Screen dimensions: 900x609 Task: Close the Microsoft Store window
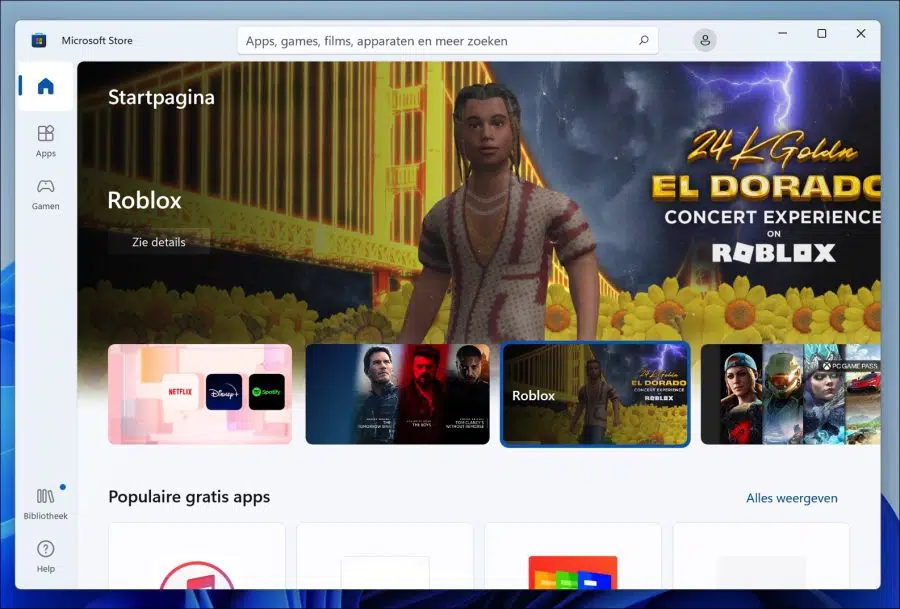pos(860,33)
